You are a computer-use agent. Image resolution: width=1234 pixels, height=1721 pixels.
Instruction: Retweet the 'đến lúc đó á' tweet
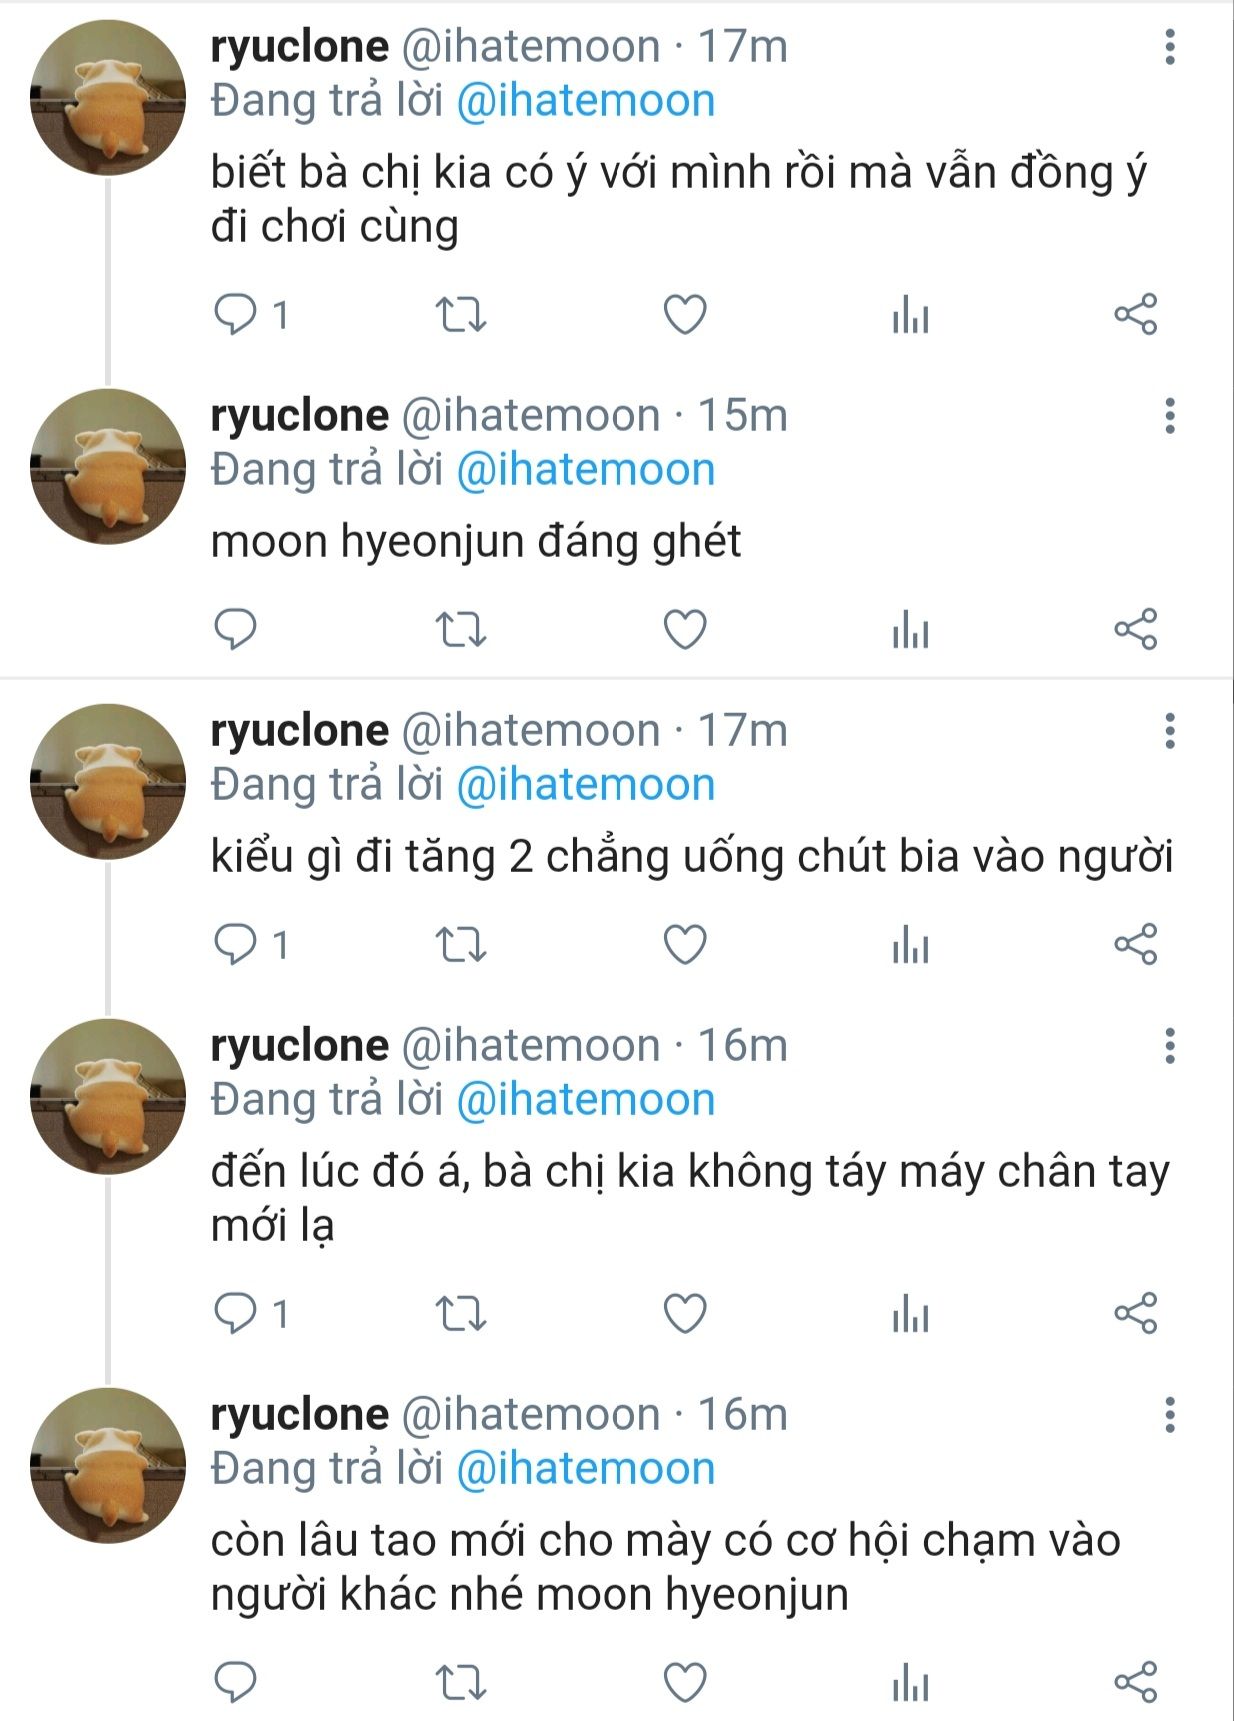tap(461, 1313)
